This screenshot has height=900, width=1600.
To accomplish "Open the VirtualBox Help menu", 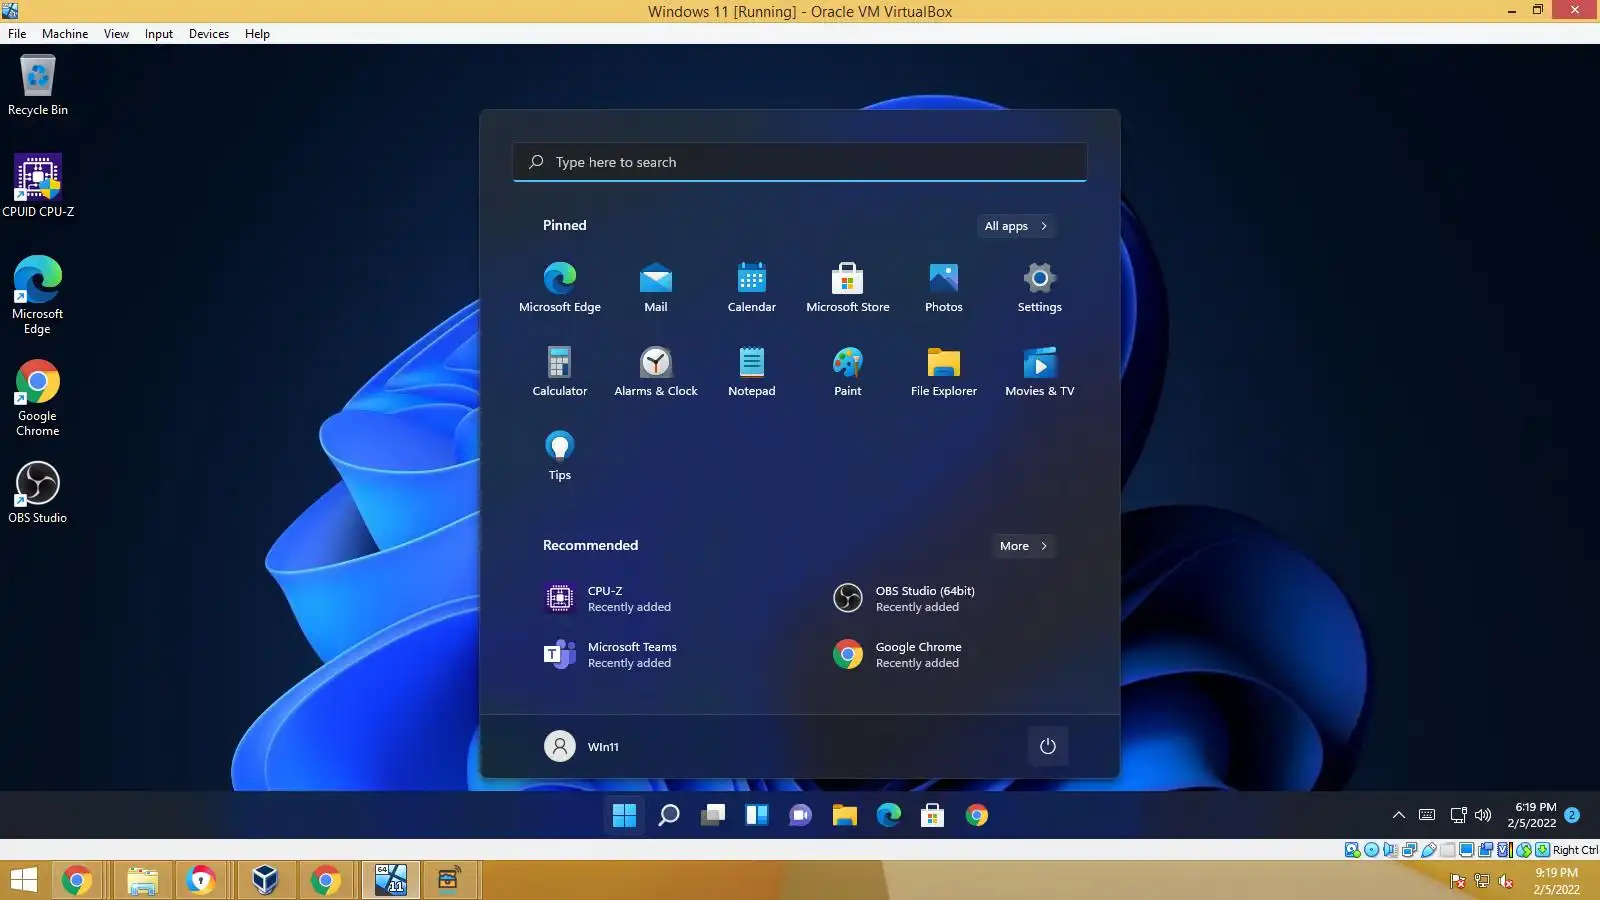I will [x=257, y=34].
